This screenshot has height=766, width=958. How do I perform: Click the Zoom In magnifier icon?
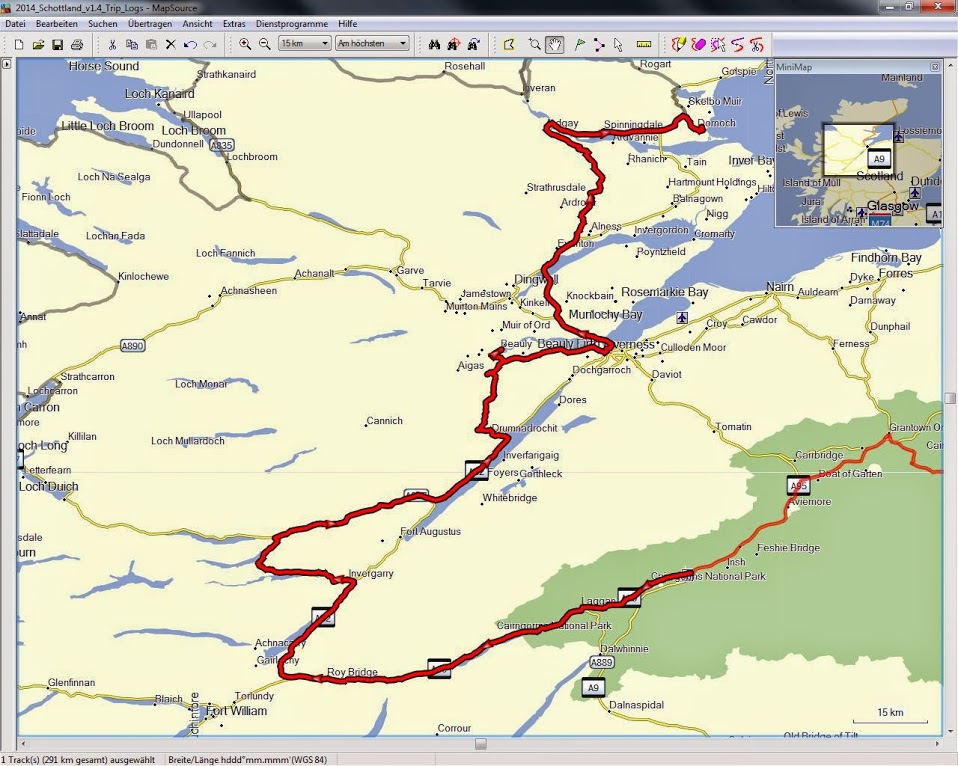tap(245, 44)
